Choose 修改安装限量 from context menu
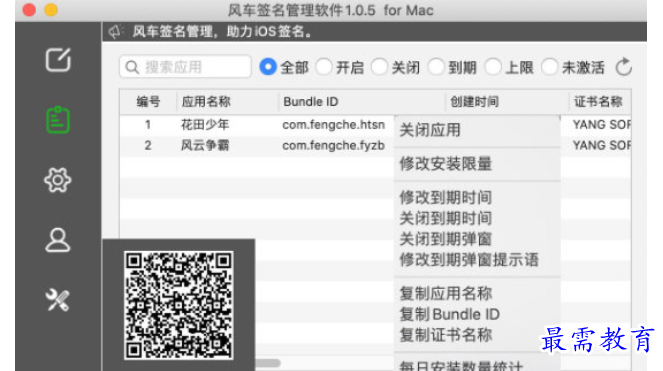Image resolution: width=663 pixels, height=371 pixels. (446, 164)
